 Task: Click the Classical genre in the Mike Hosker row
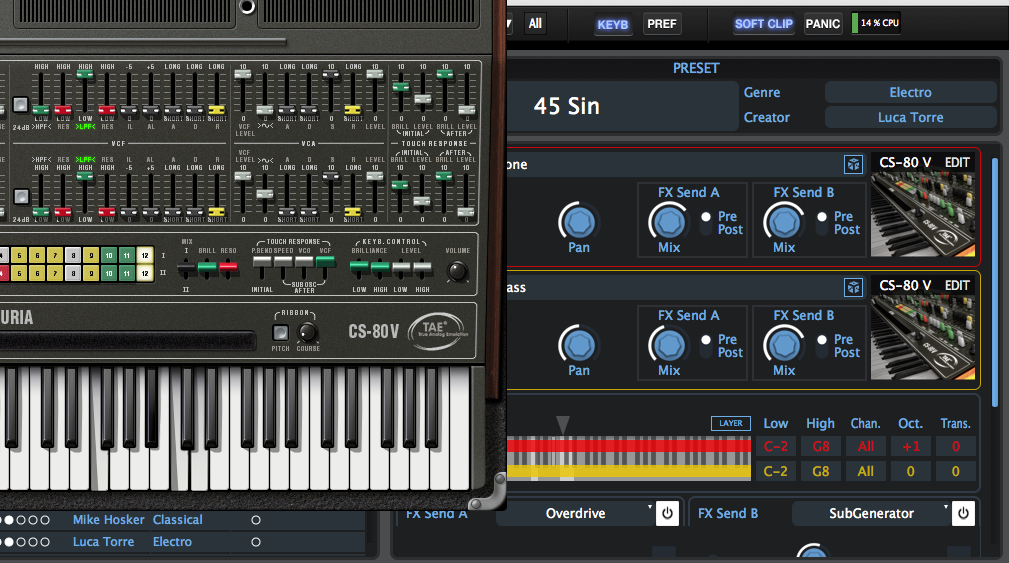[x=178, y=520]
